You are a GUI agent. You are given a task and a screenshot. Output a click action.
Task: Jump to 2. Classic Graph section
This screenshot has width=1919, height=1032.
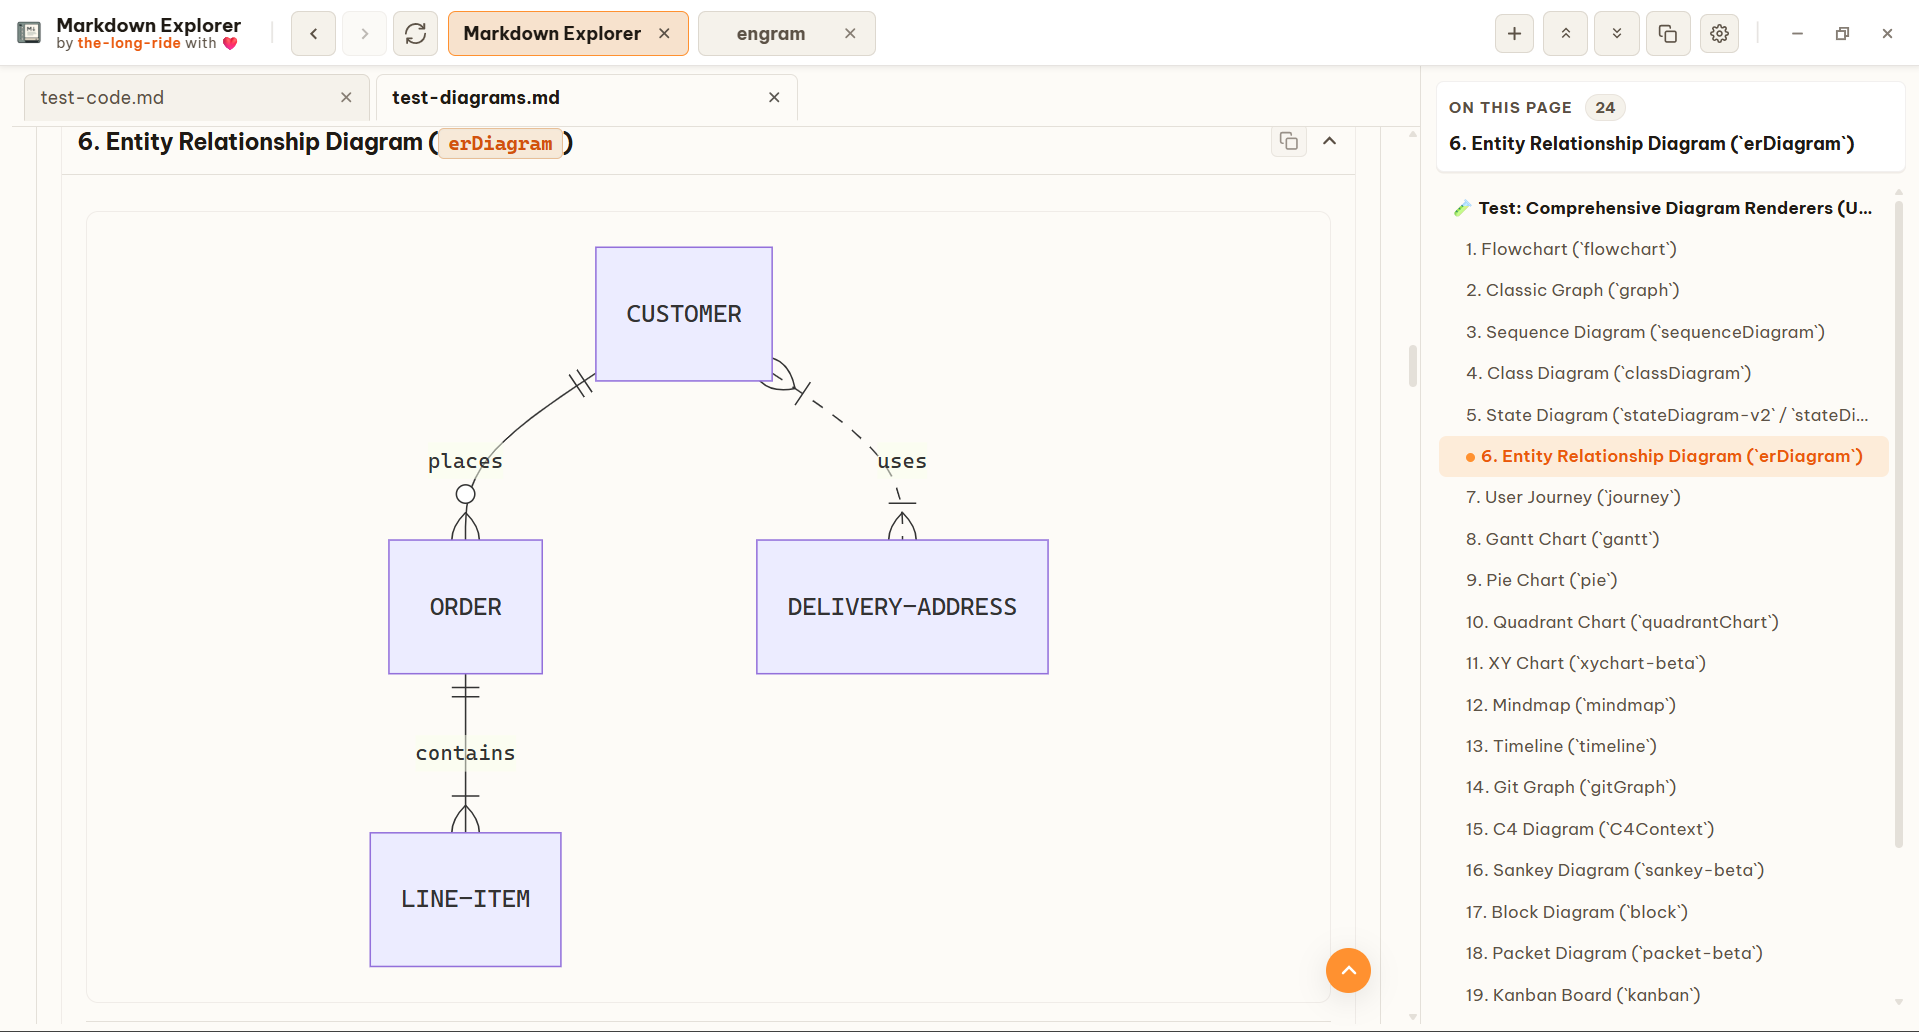point(1663,290)
